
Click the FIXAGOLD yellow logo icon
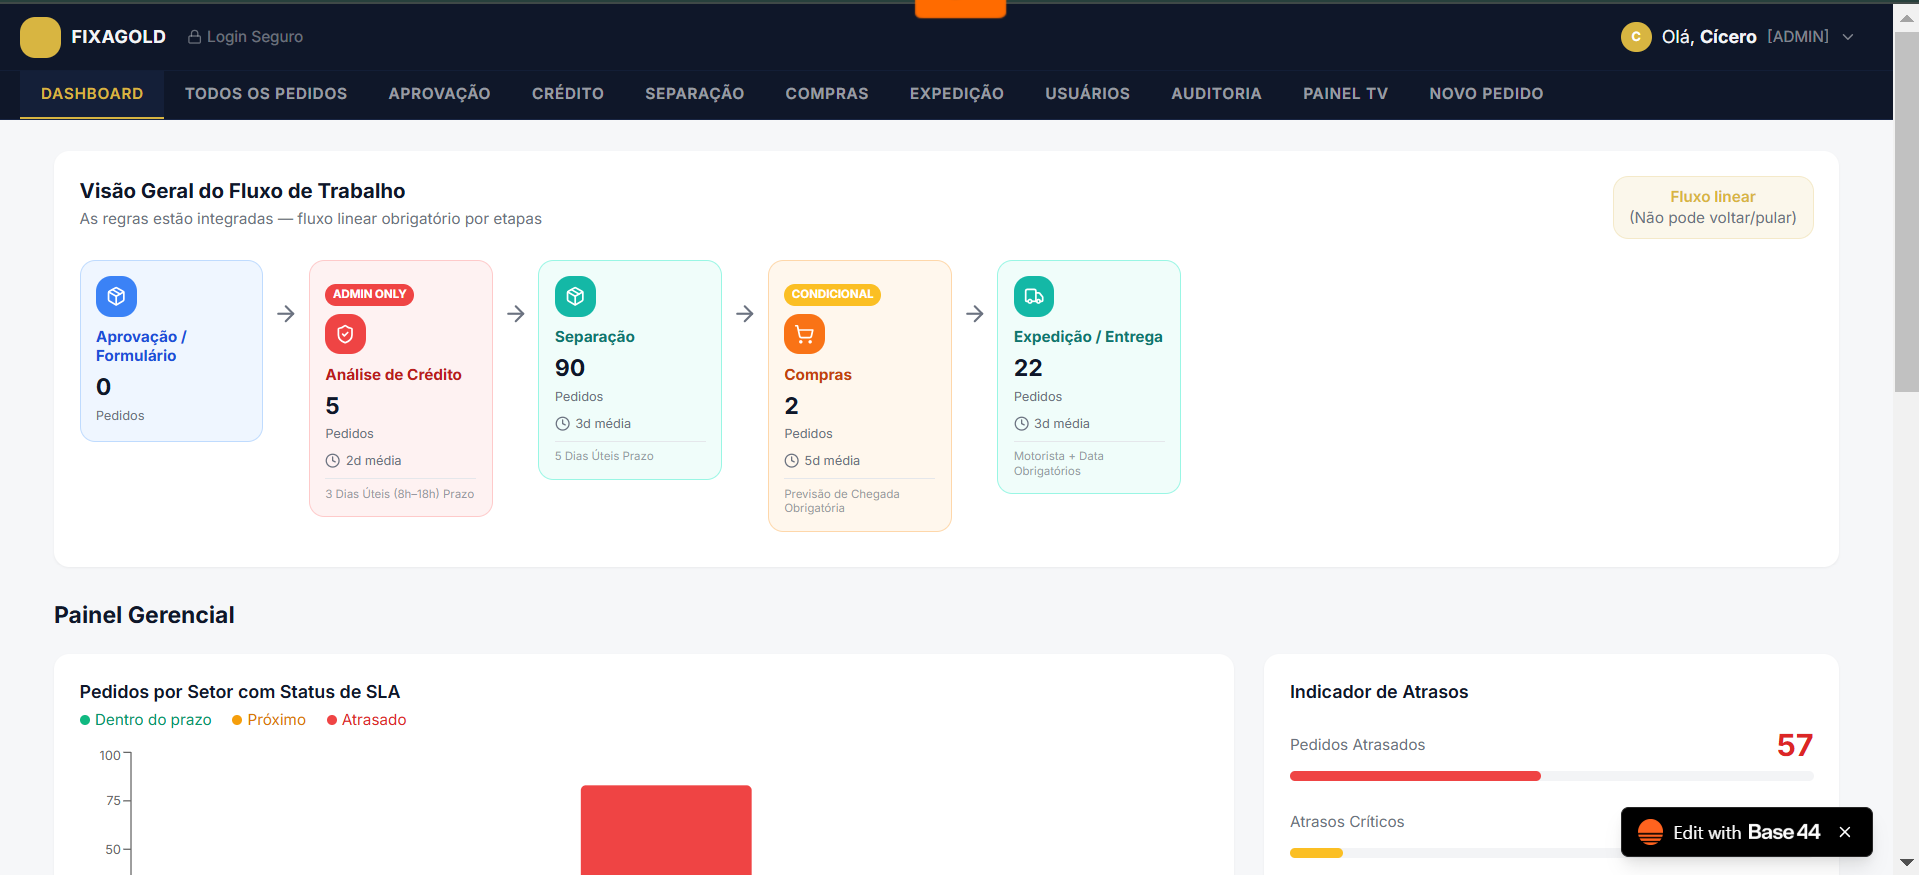(x=40, y=37)
